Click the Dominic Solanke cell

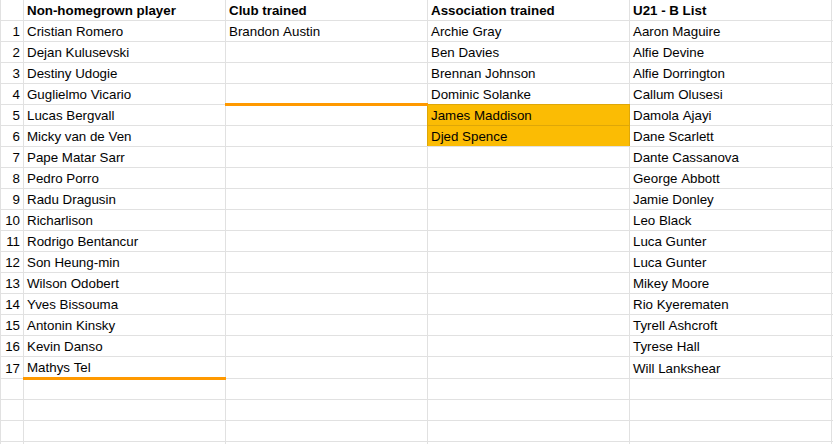(479, 95)
